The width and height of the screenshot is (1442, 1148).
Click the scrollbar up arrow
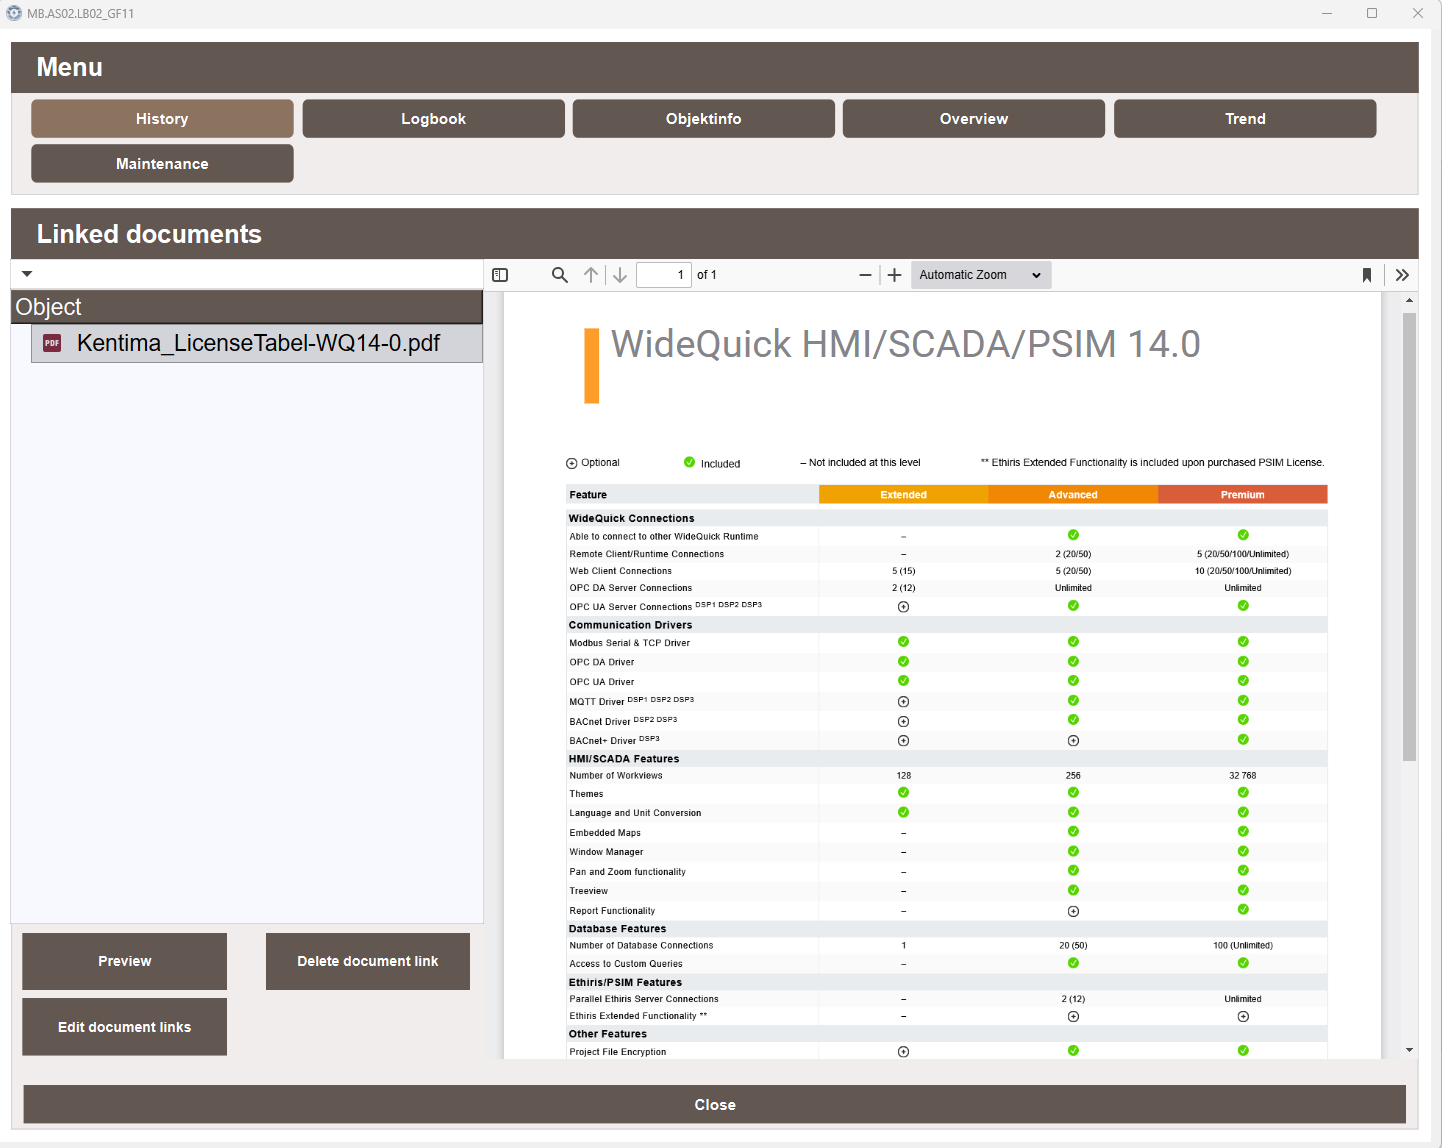tap(1409, 300)
